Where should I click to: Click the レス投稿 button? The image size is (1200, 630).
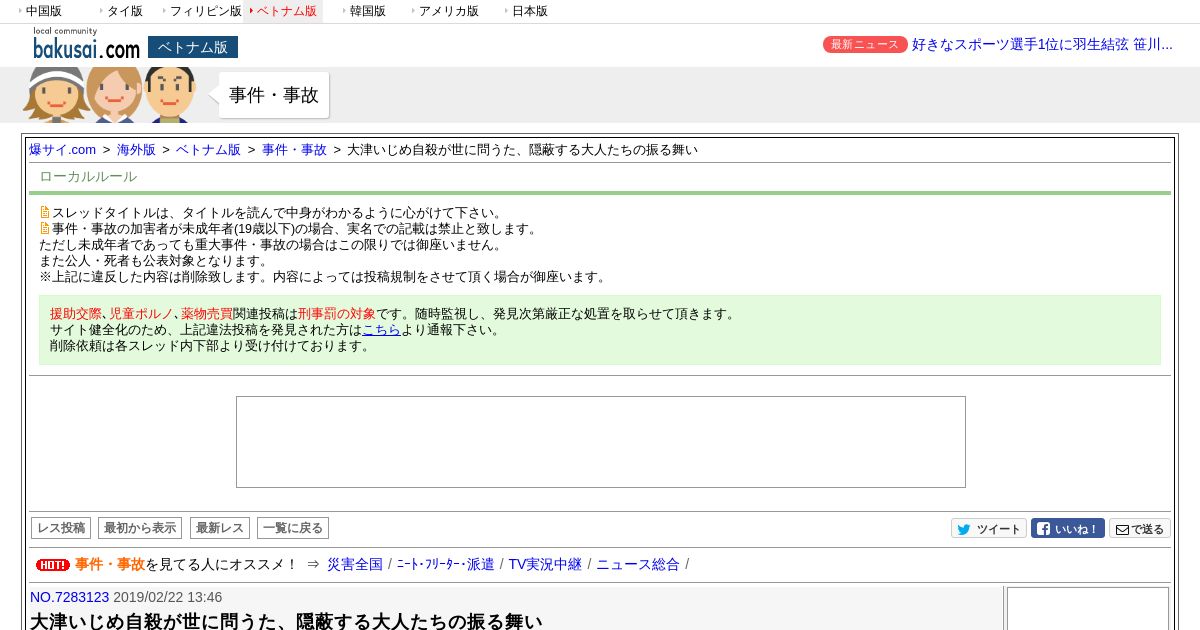pos(61,528)
